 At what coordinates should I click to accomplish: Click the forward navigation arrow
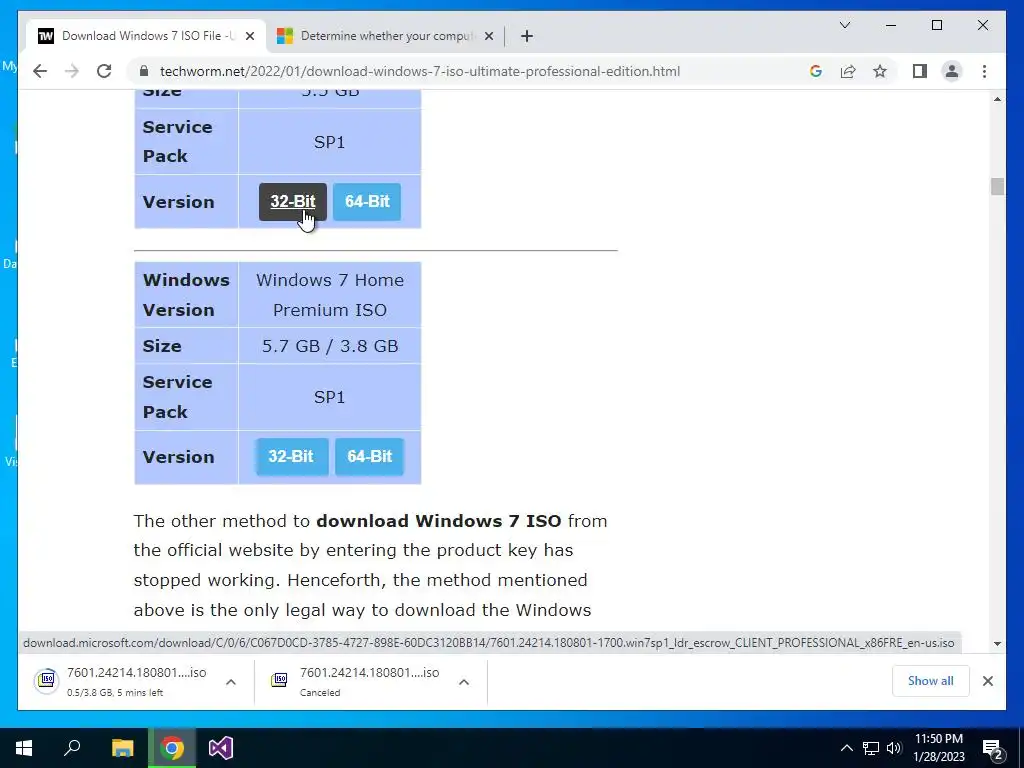[72, 71]
